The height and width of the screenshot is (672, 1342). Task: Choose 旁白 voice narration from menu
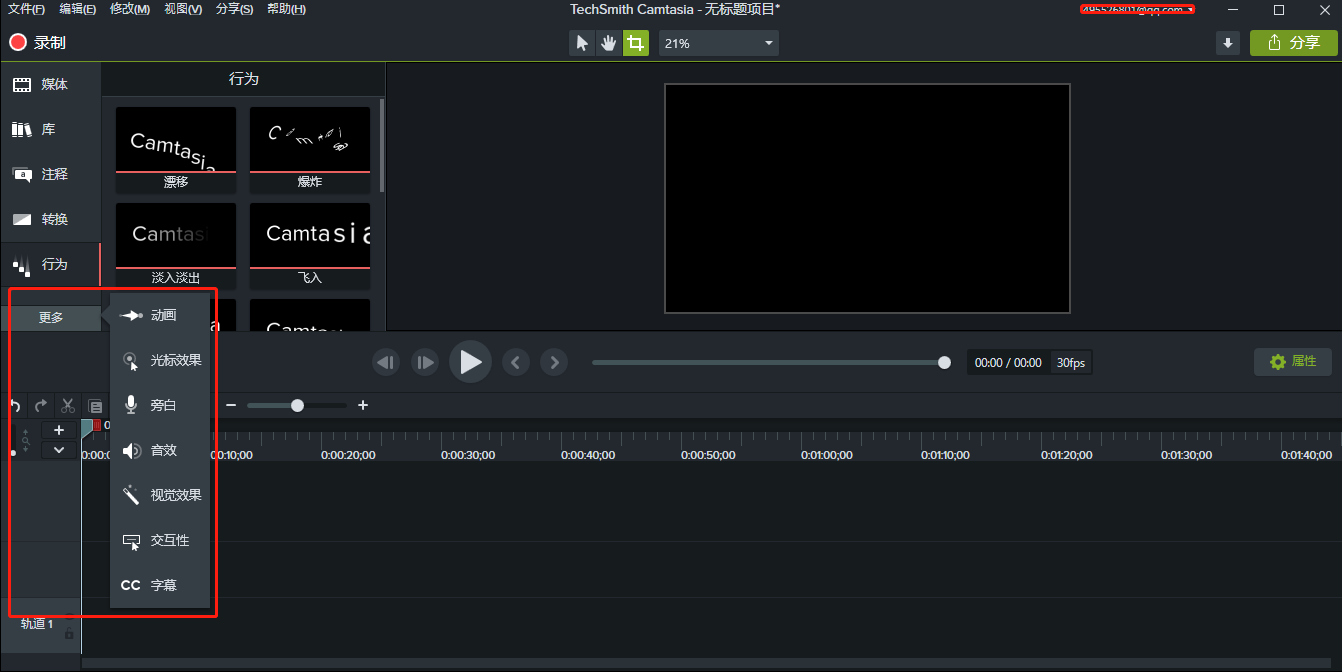pyautogui.click(x=160, y=405)
